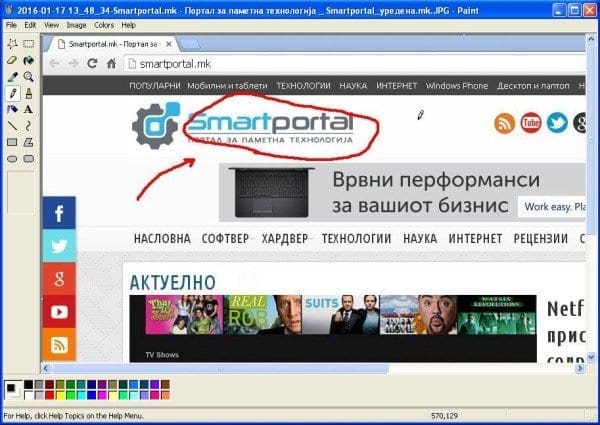The image size is (600, 425).
Task: Click the horizontal scrollbar left arrow
Action: tap(46, 368)
